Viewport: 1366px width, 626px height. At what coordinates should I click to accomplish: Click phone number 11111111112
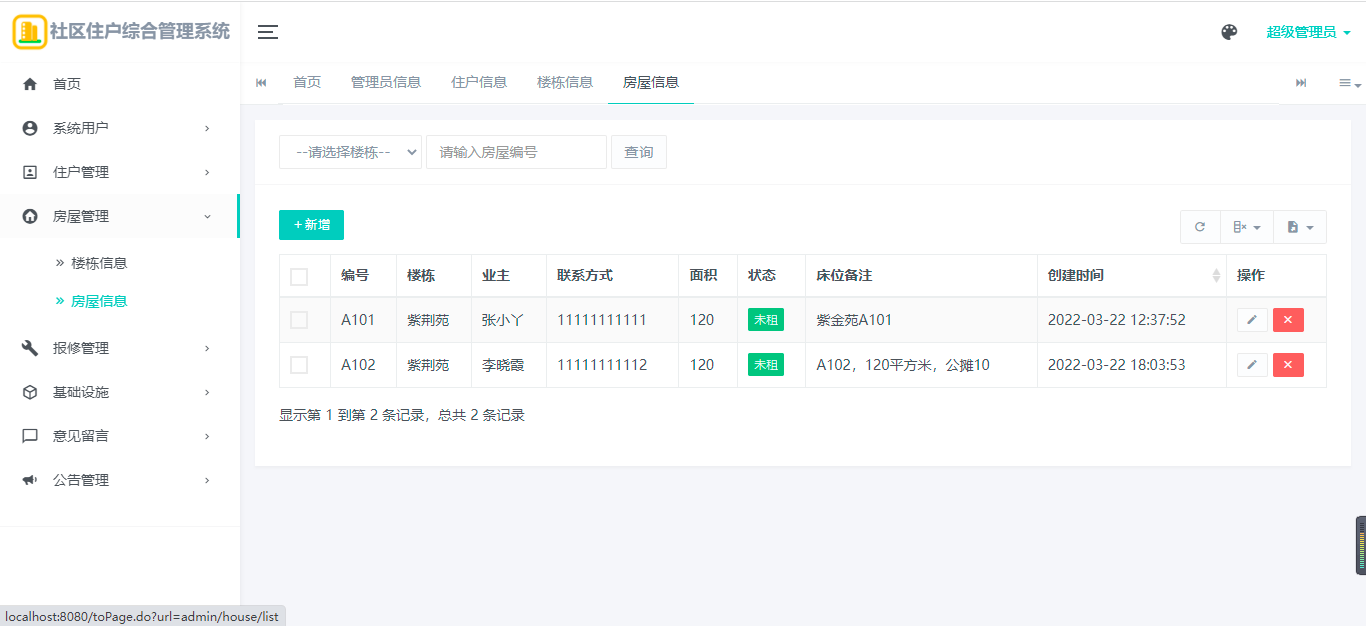coord(602,365)
